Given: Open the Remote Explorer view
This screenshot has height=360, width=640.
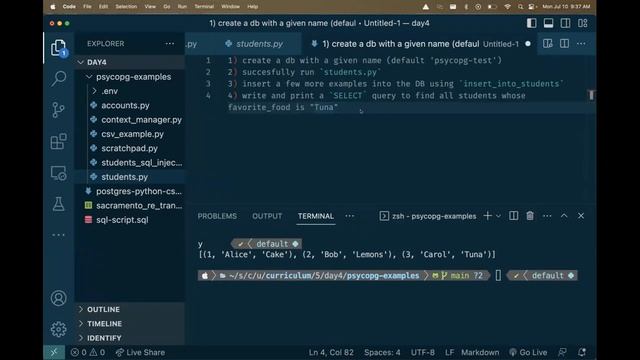Looking at the screenshot, I should click(58, 173).
